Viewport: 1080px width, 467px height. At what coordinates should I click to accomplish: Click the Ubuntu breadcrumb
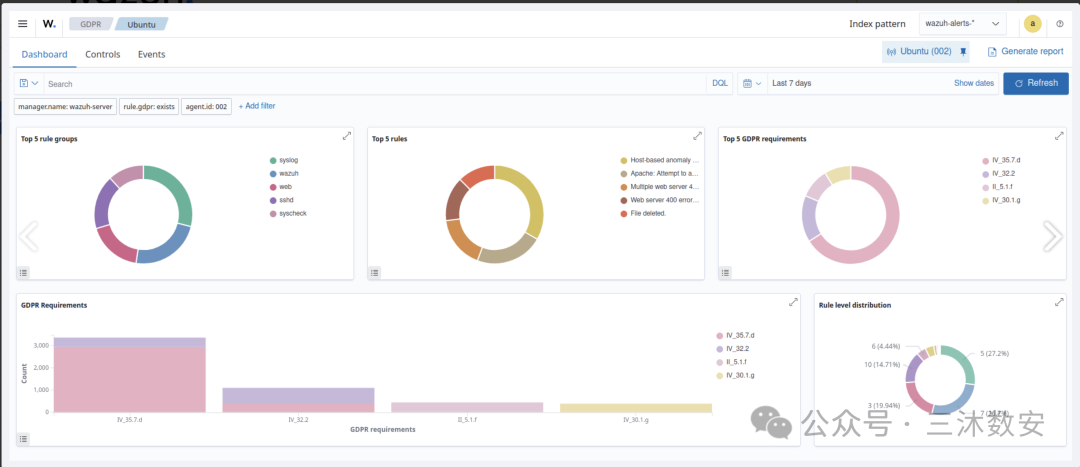point(141,24)
